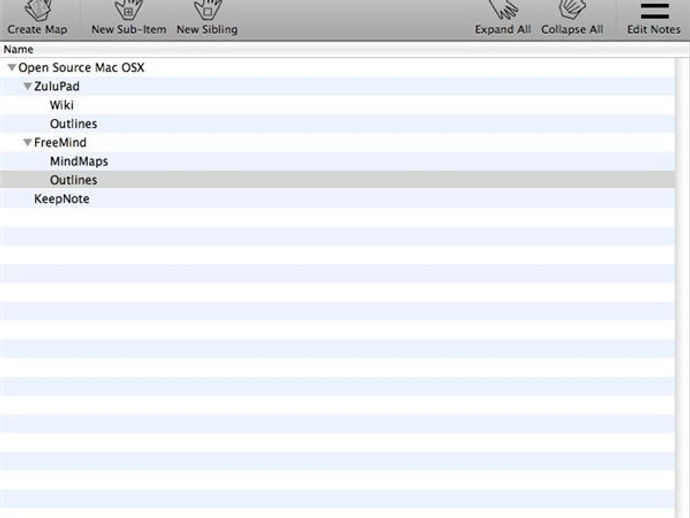Click the Create Map toolbar icon
This screenshot has height=518, width=690.
coord(37,18)
